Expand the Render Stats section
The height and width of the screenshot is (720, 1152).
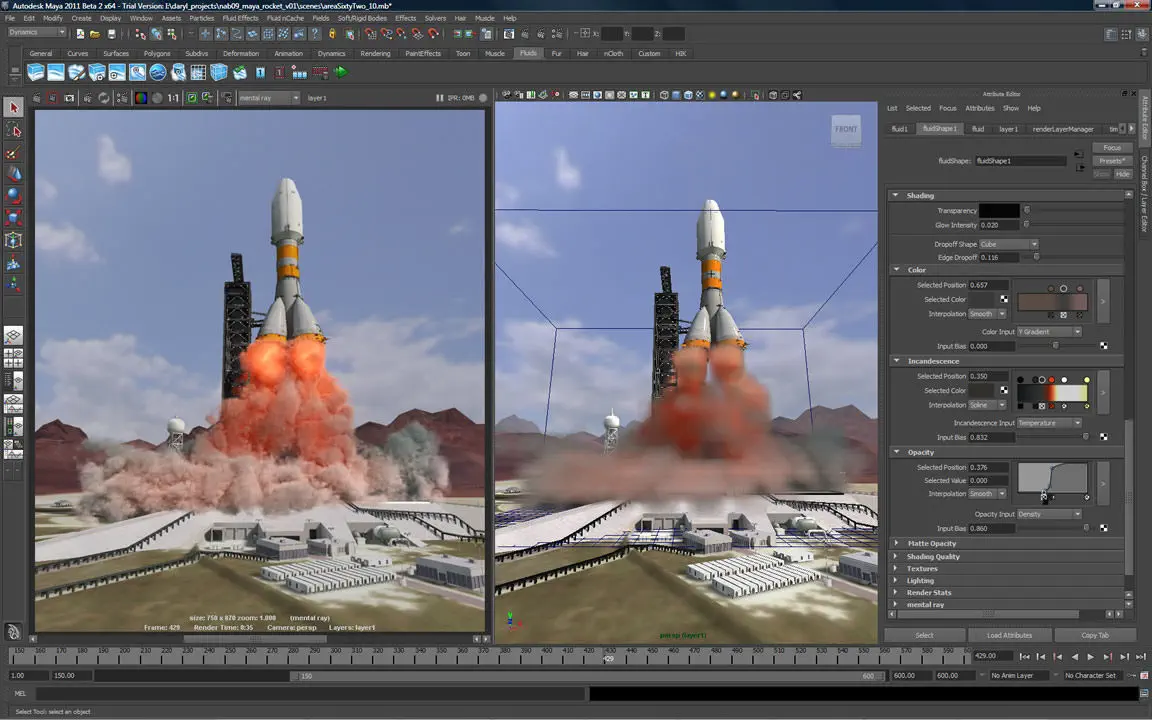928,592
